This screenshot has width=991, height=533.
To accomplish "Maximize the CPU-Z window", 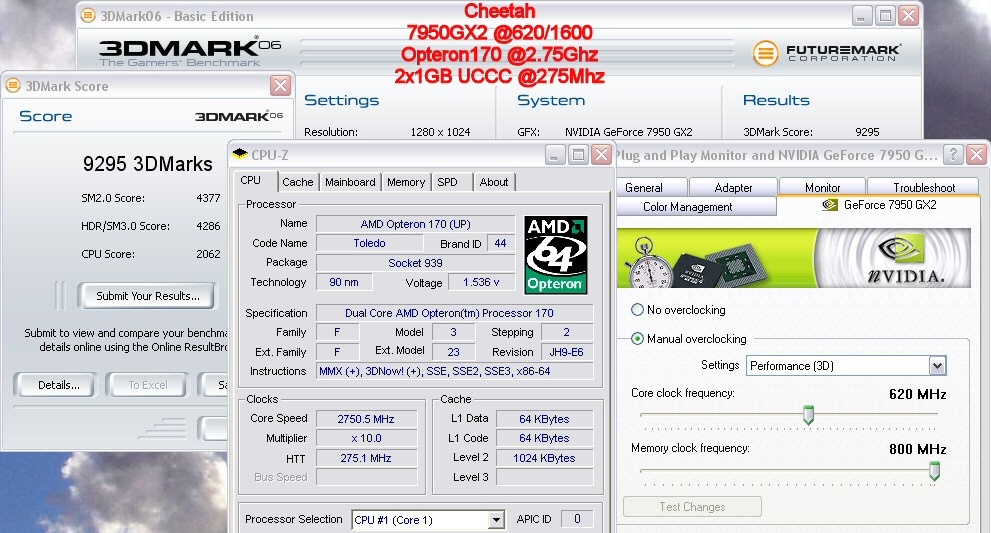I will click(x=578, y=155).
